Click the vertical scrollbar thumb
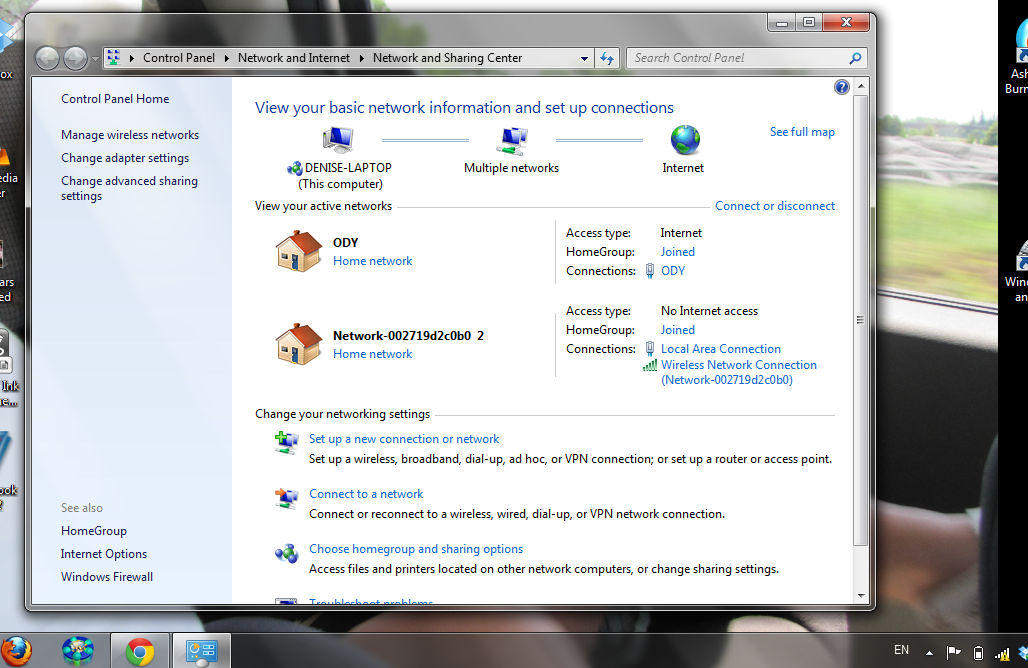This screenshot has width=1028, height=668. tap(861, 320)
